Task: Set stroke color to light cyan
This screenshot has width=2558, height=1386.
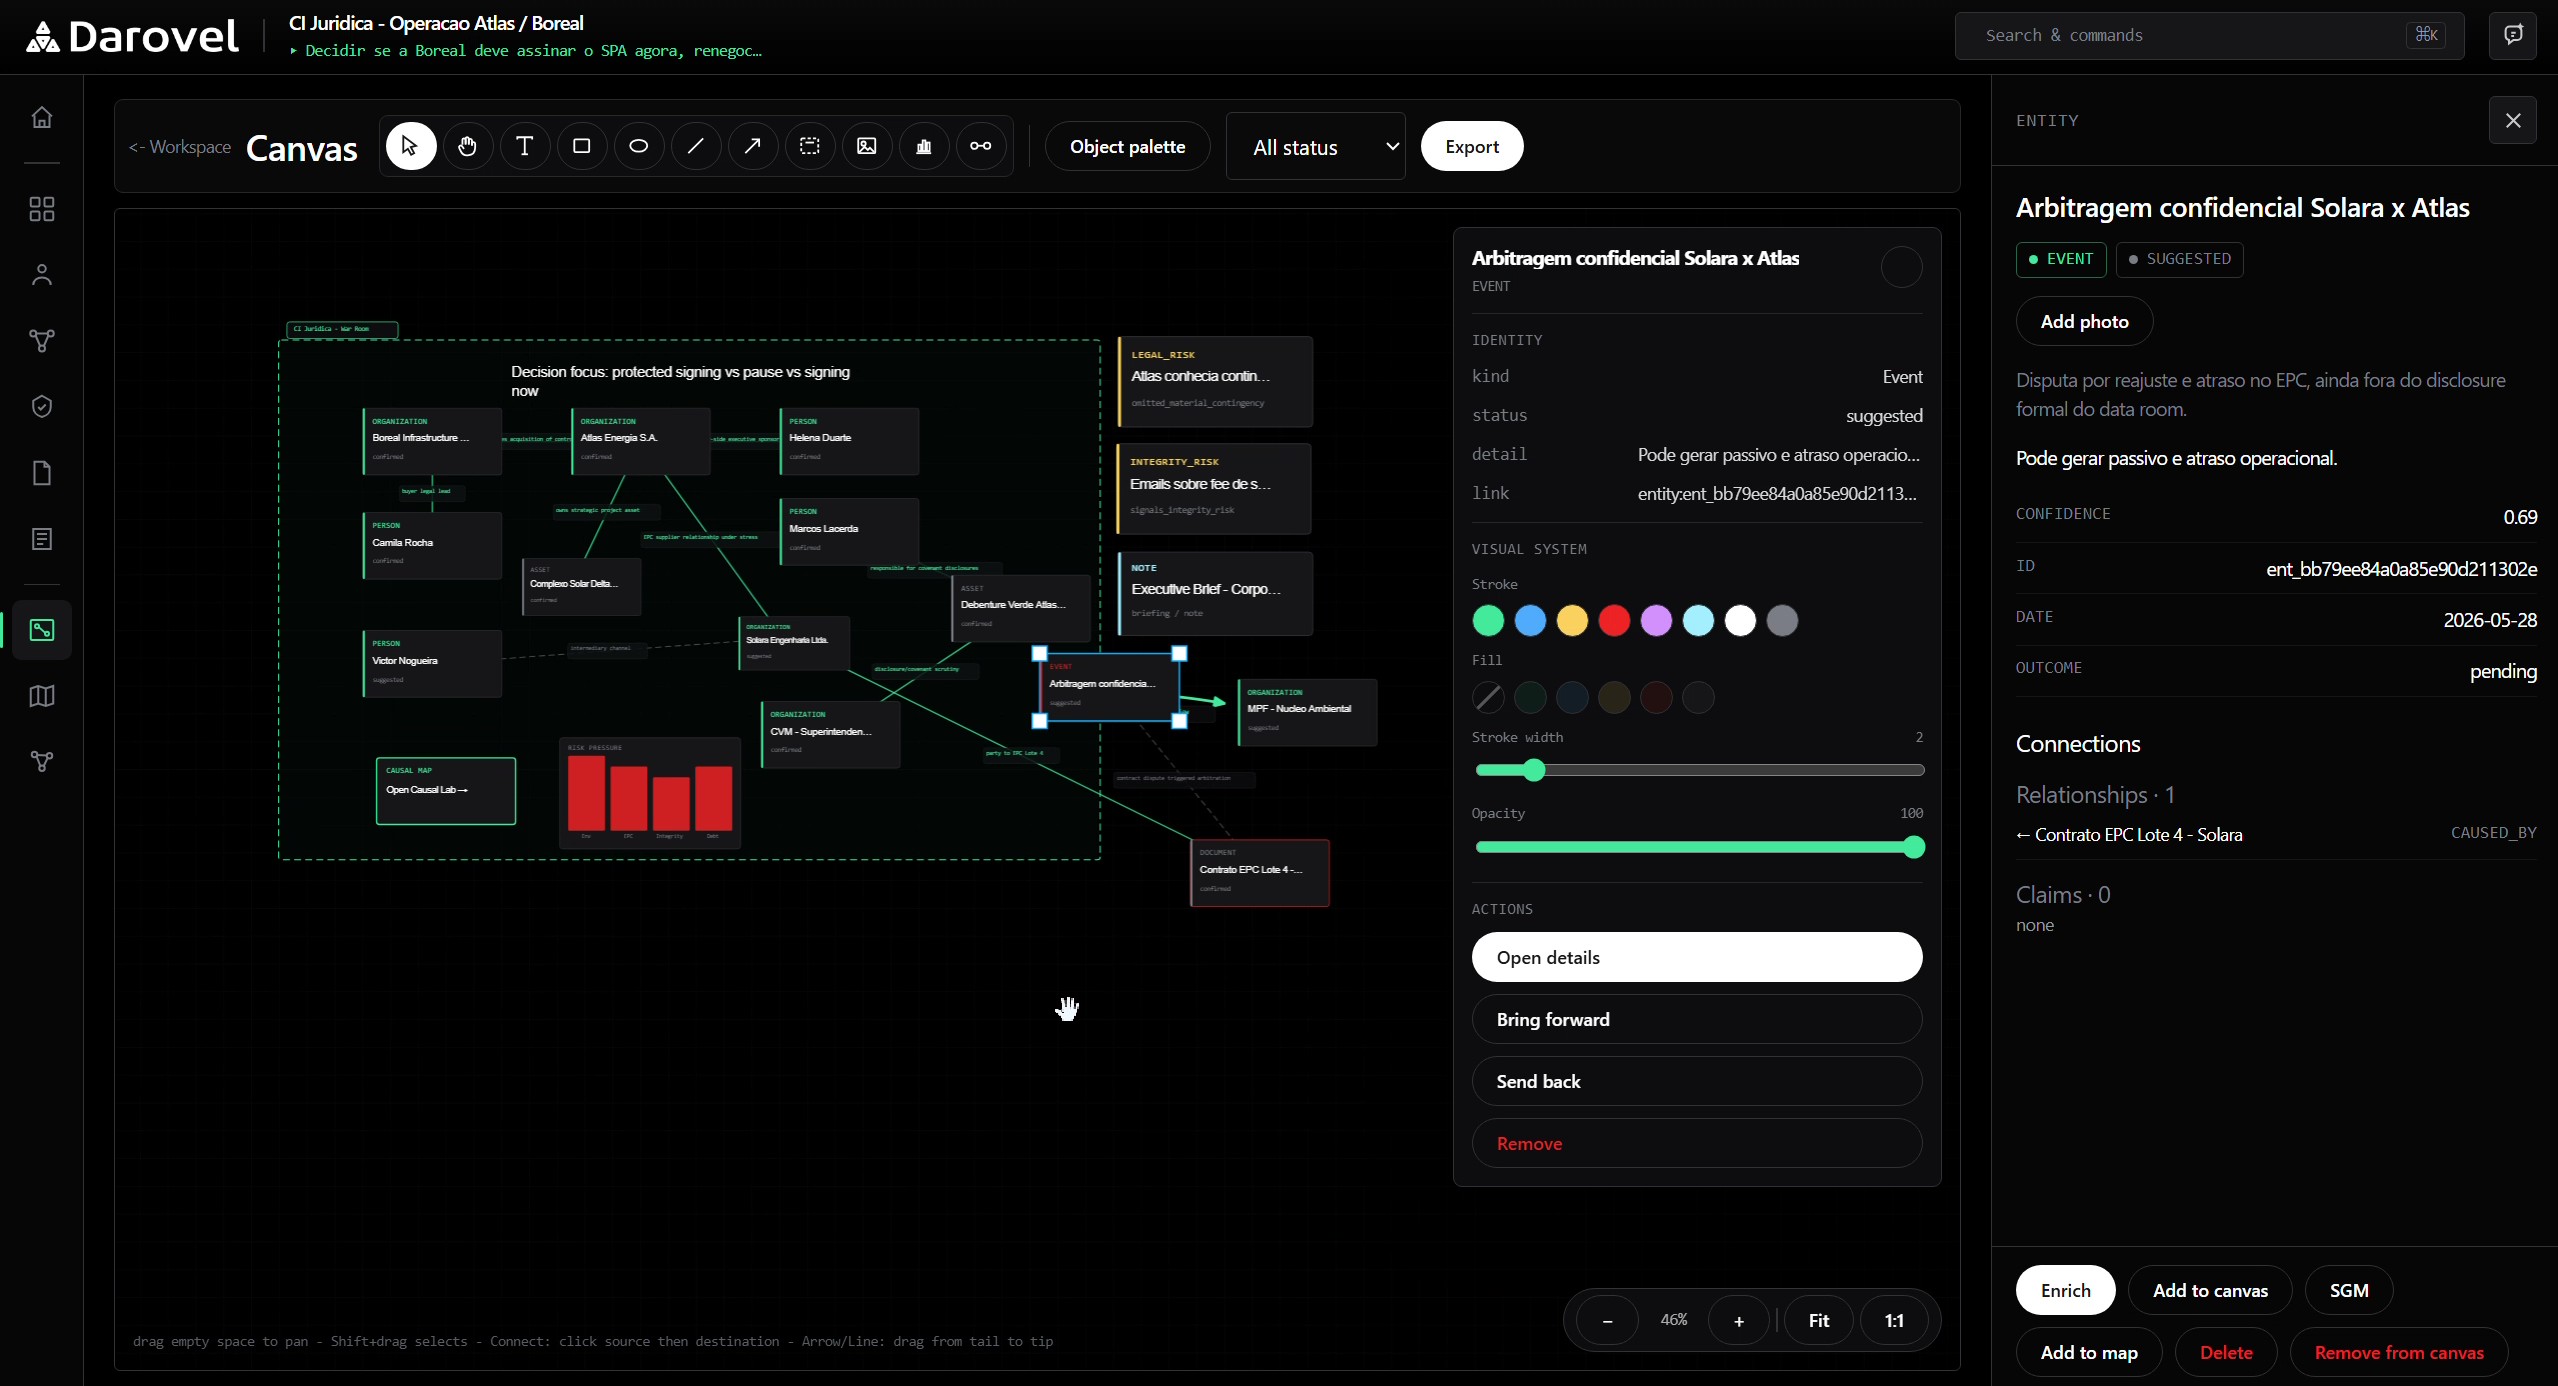Action: coord(1698,621)
